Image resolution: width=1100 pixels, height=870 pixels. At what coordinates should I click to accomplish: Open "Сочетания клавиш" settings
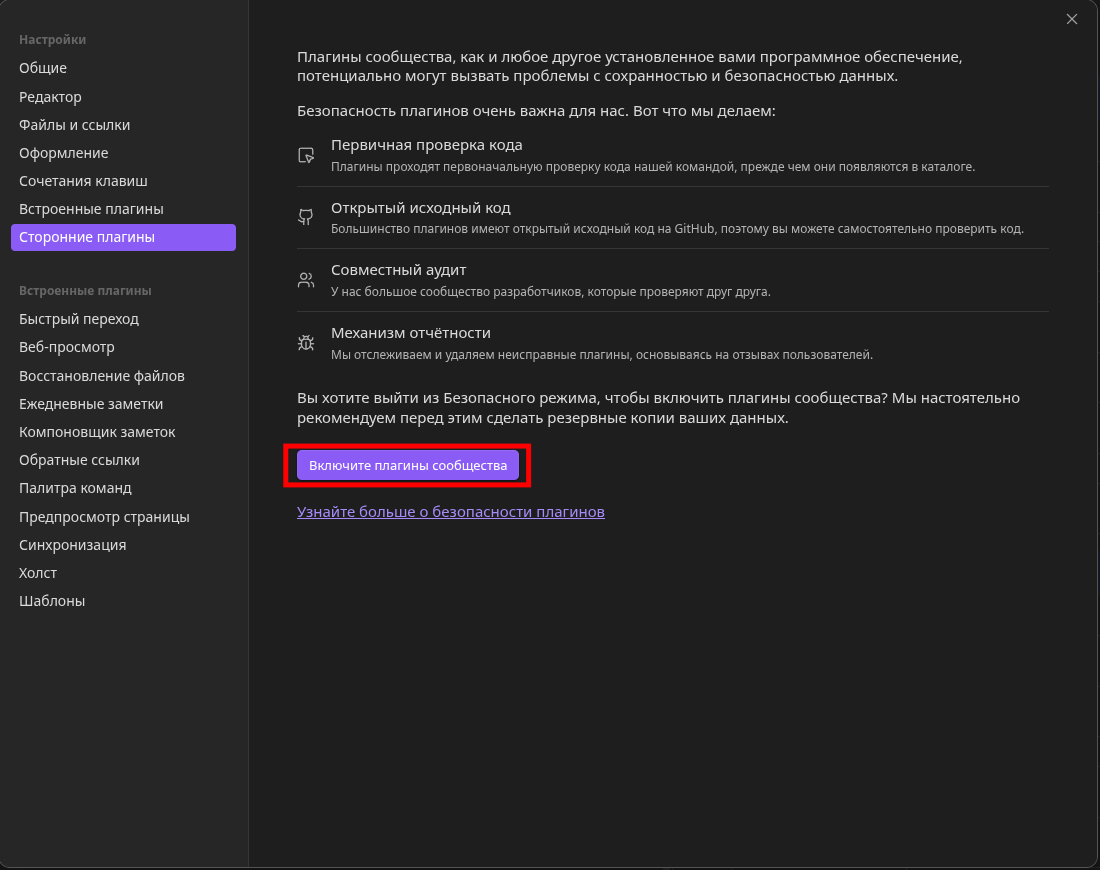(x=83, y=181)
